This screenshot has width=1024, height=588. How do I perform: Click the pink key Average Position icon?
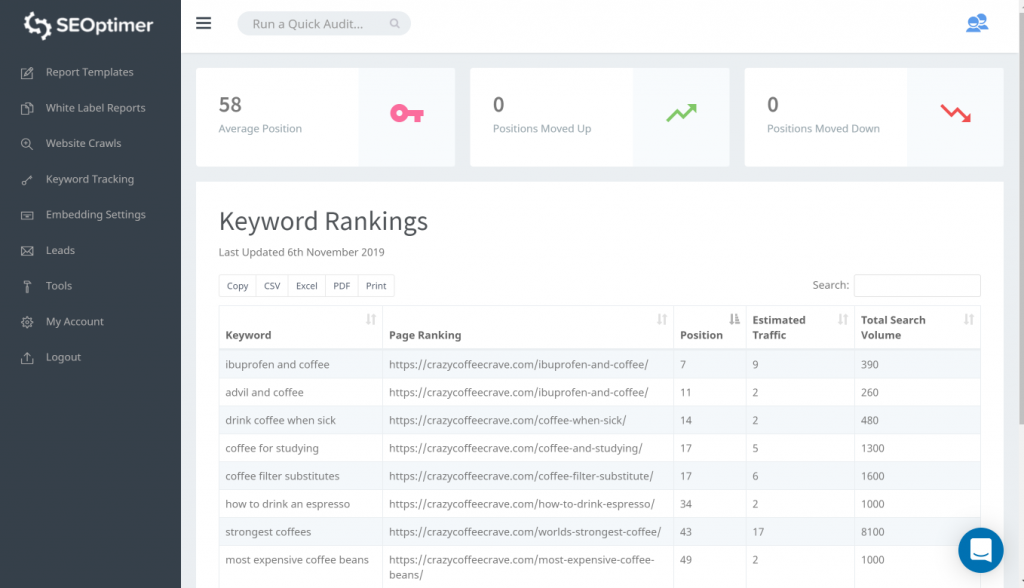[407, 114]
